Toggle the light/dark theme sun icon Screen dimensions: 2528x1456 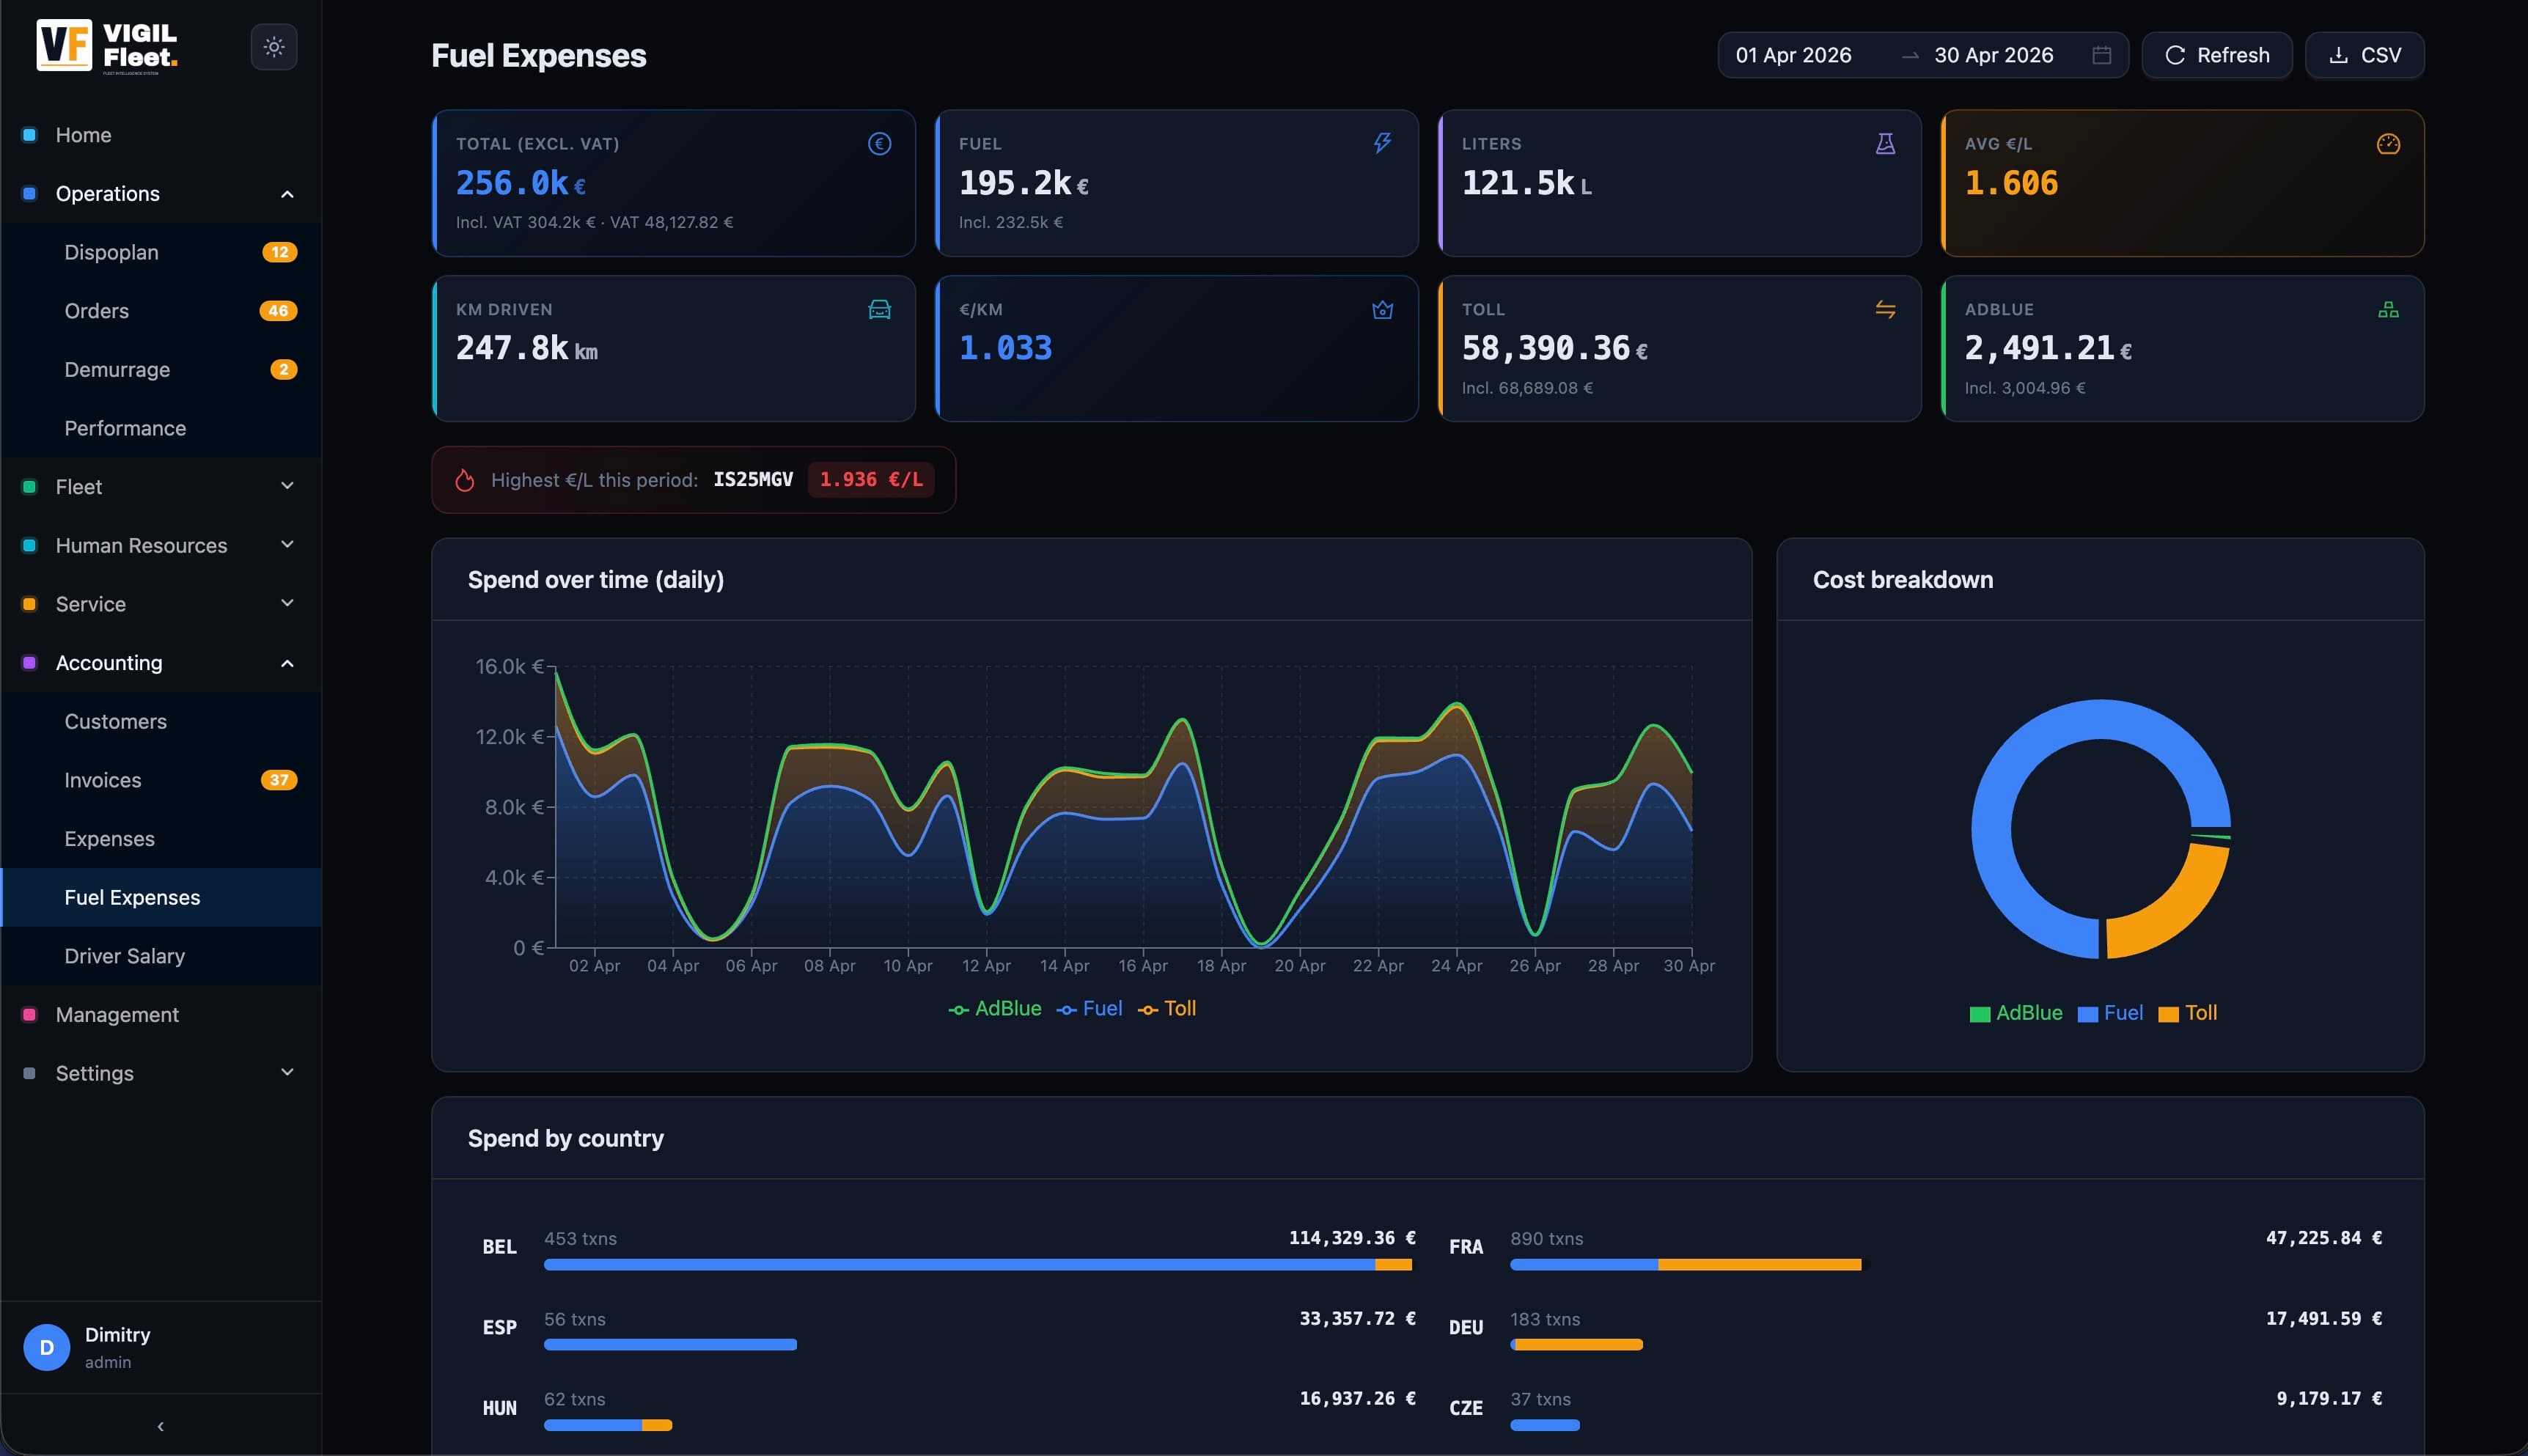tap(273, 47)
